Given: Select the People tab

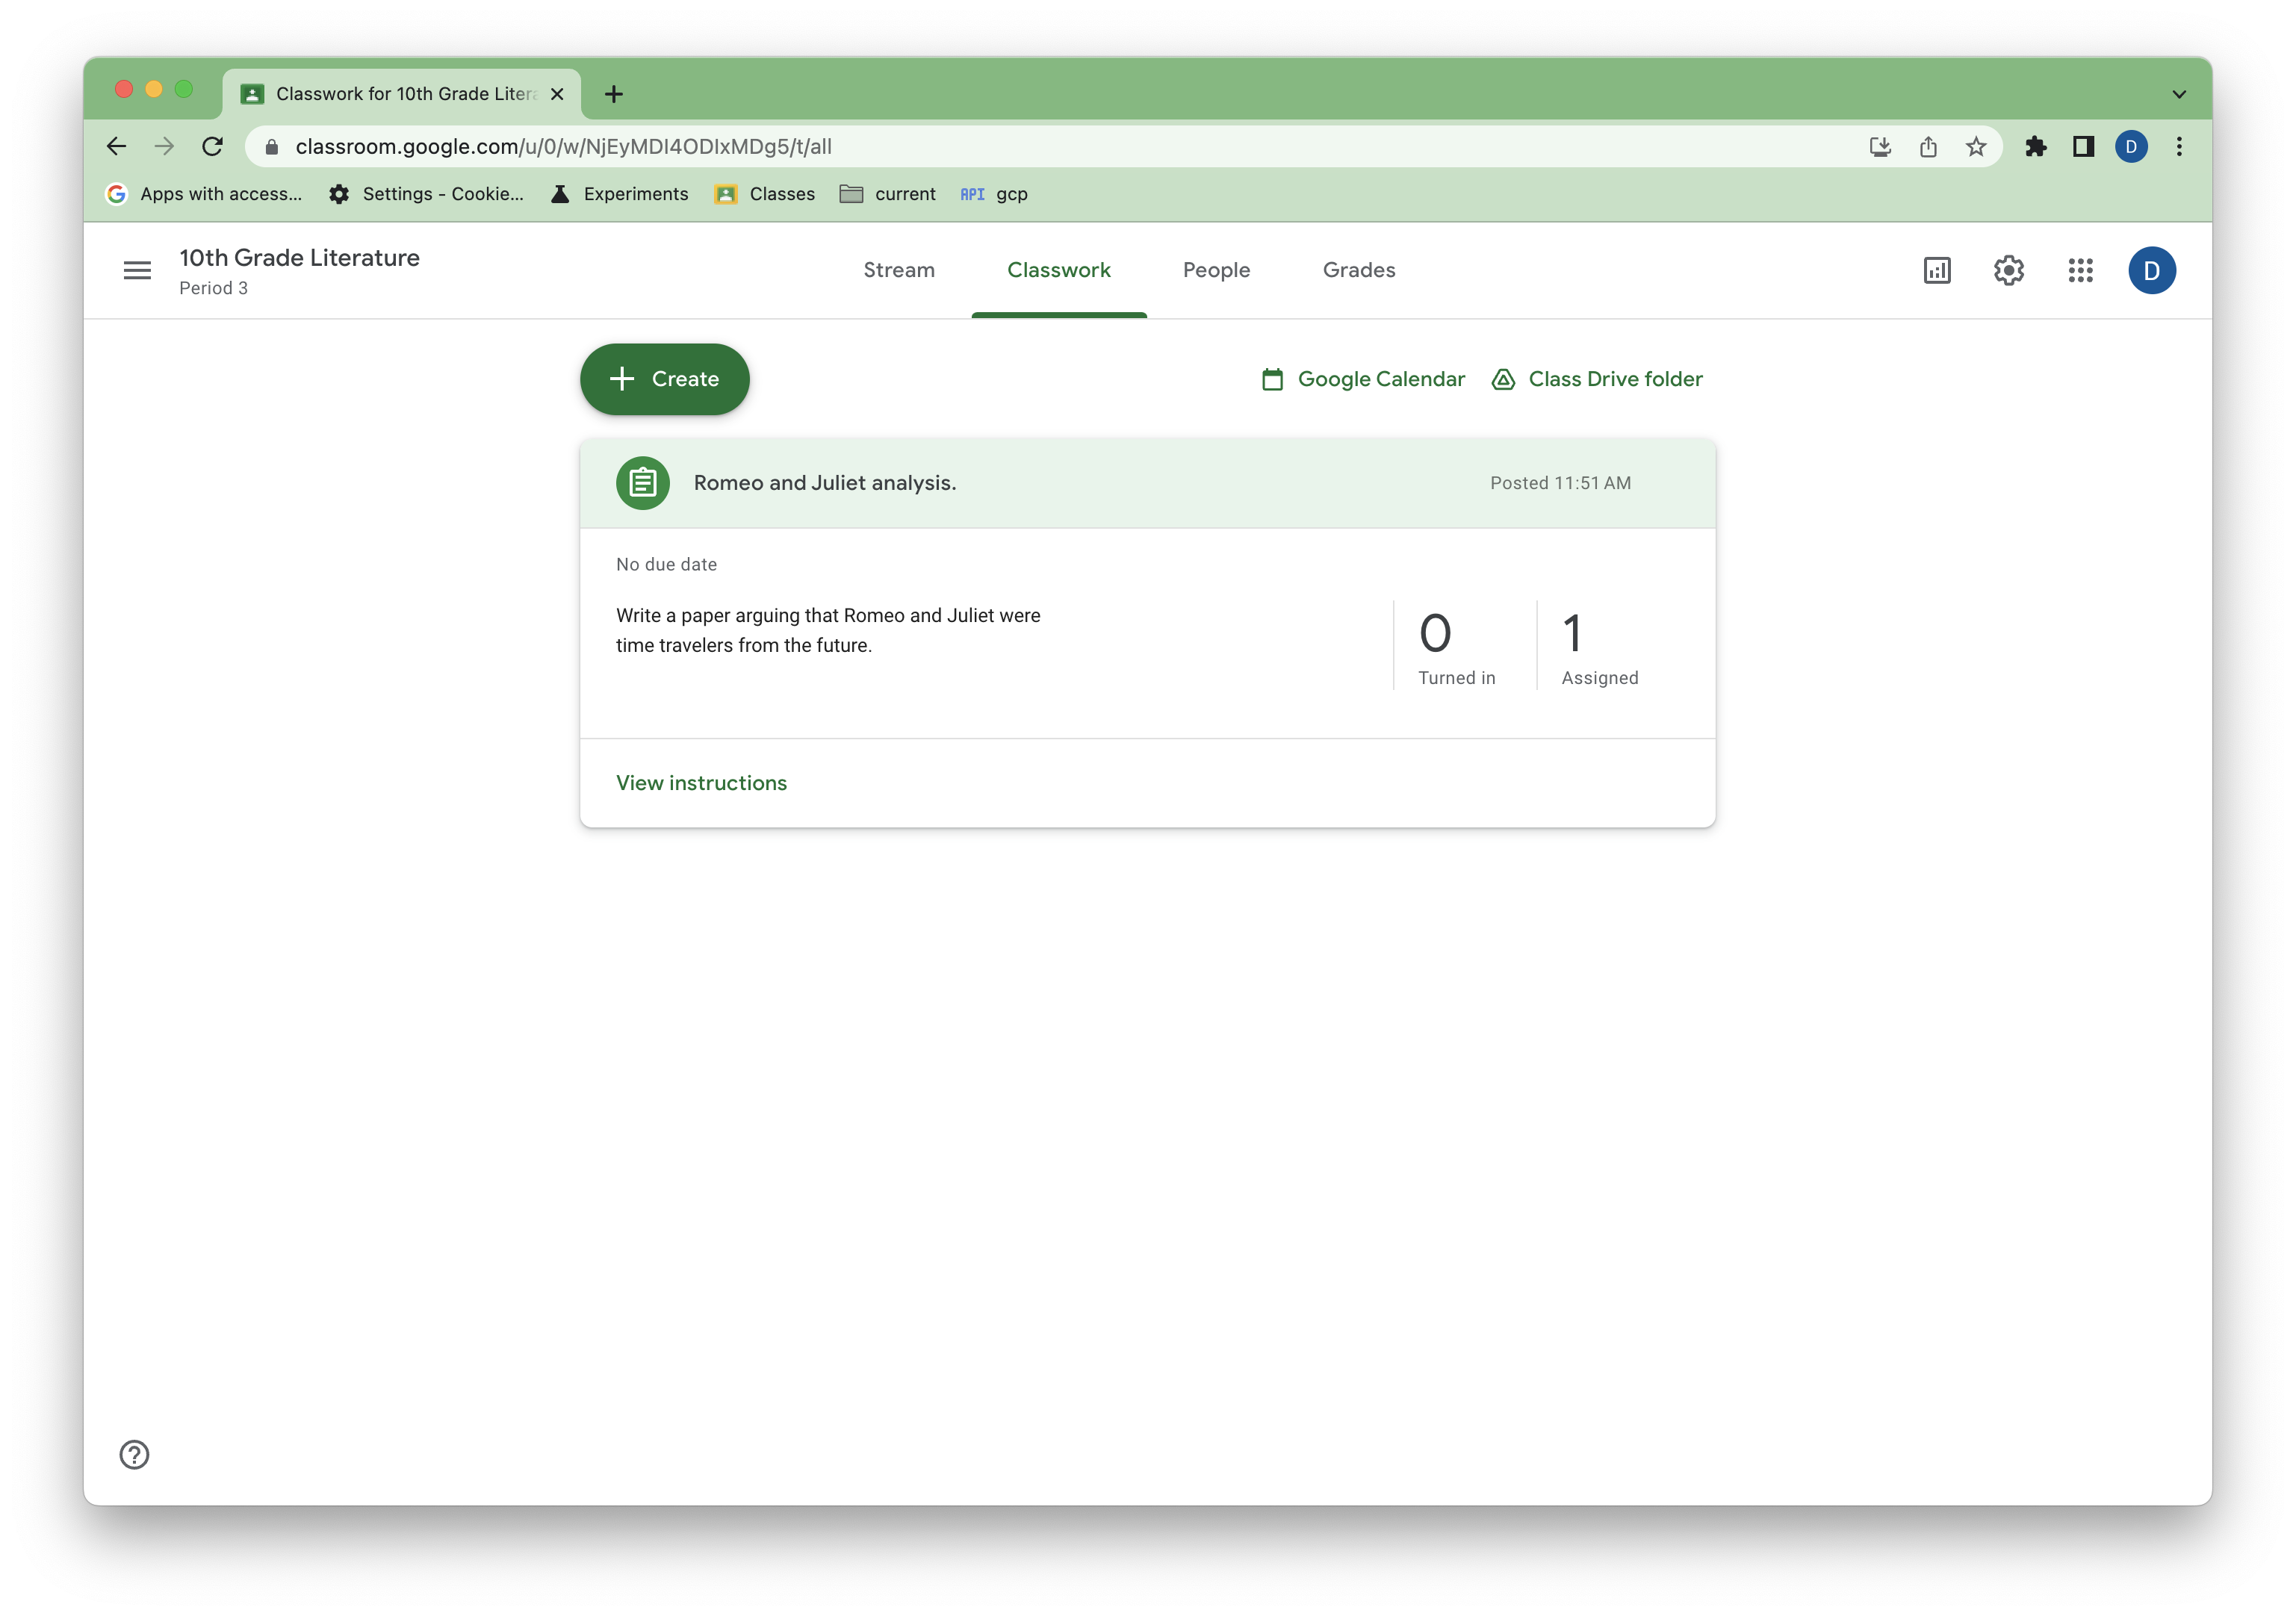Looking at the screenshot, I should coord(1215,270).
